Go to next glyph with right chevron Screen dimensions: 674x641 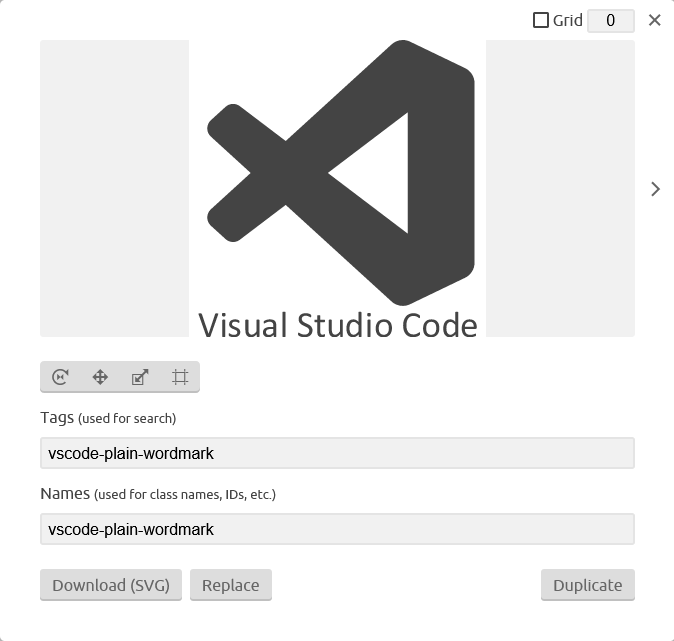655,189
